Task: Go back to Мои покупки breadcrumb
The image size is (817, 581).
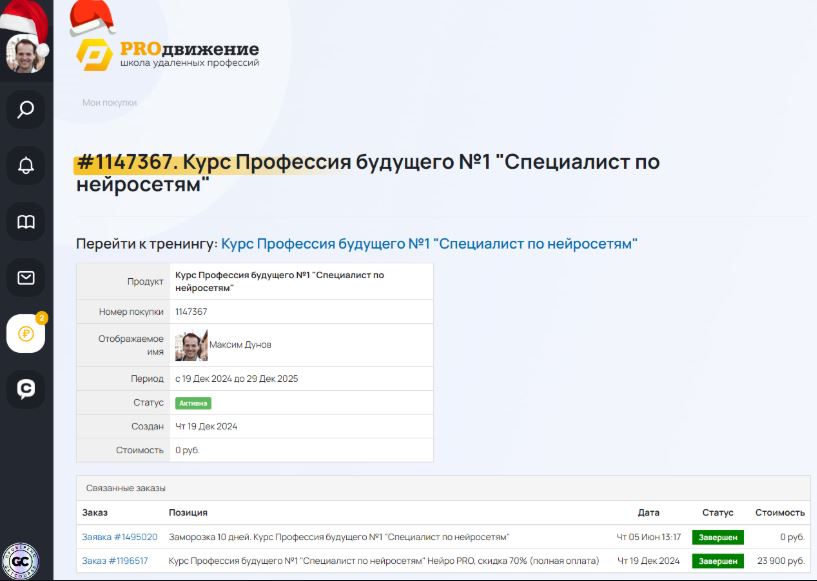Action: pos(109,102)
